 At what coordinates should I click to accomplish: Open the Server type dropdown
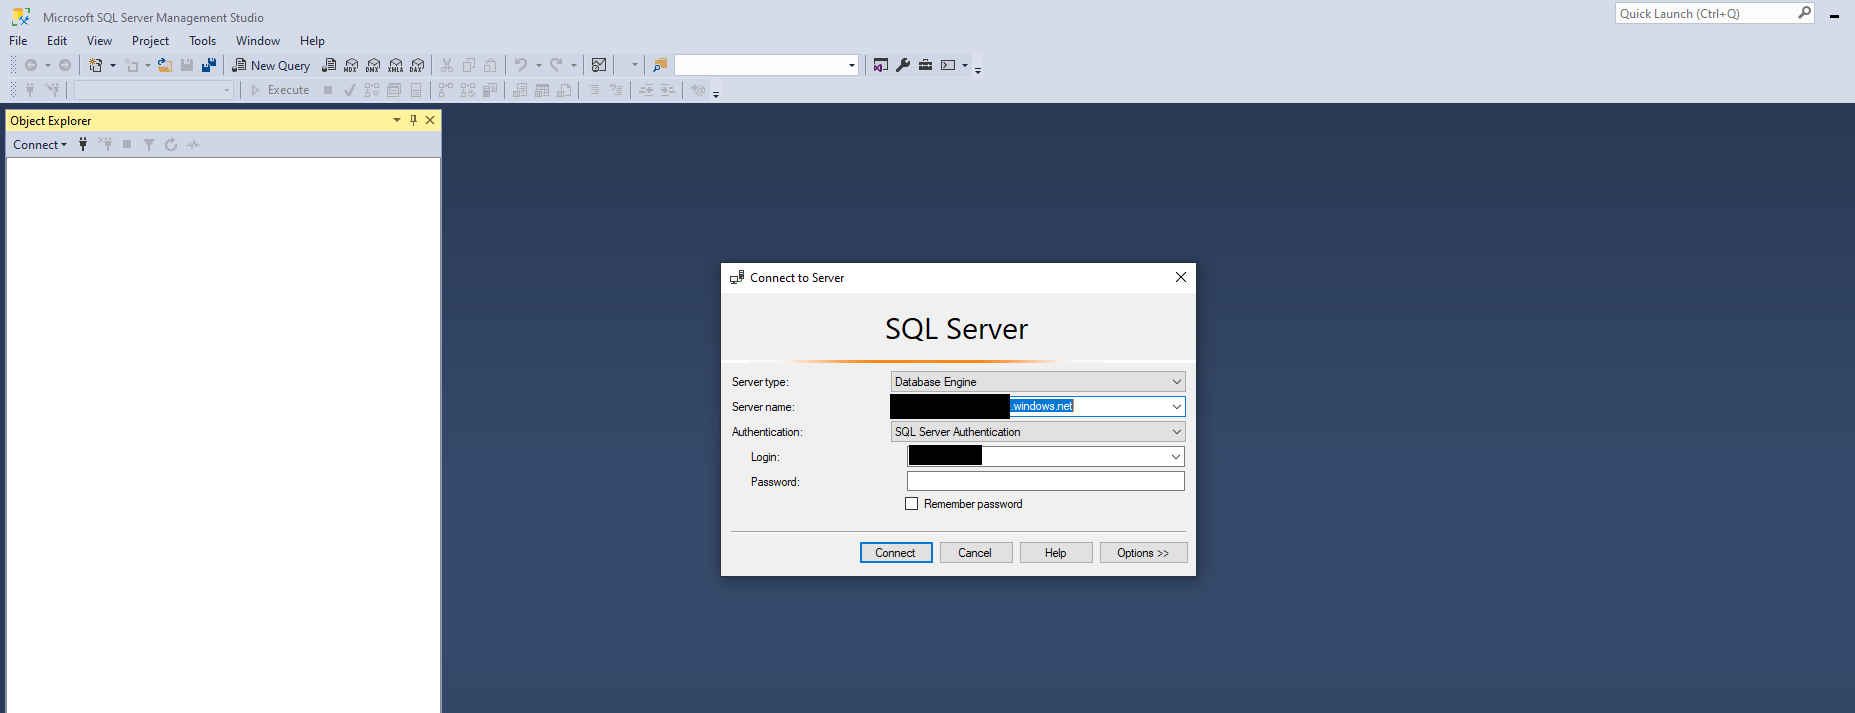pos(1176,382)
